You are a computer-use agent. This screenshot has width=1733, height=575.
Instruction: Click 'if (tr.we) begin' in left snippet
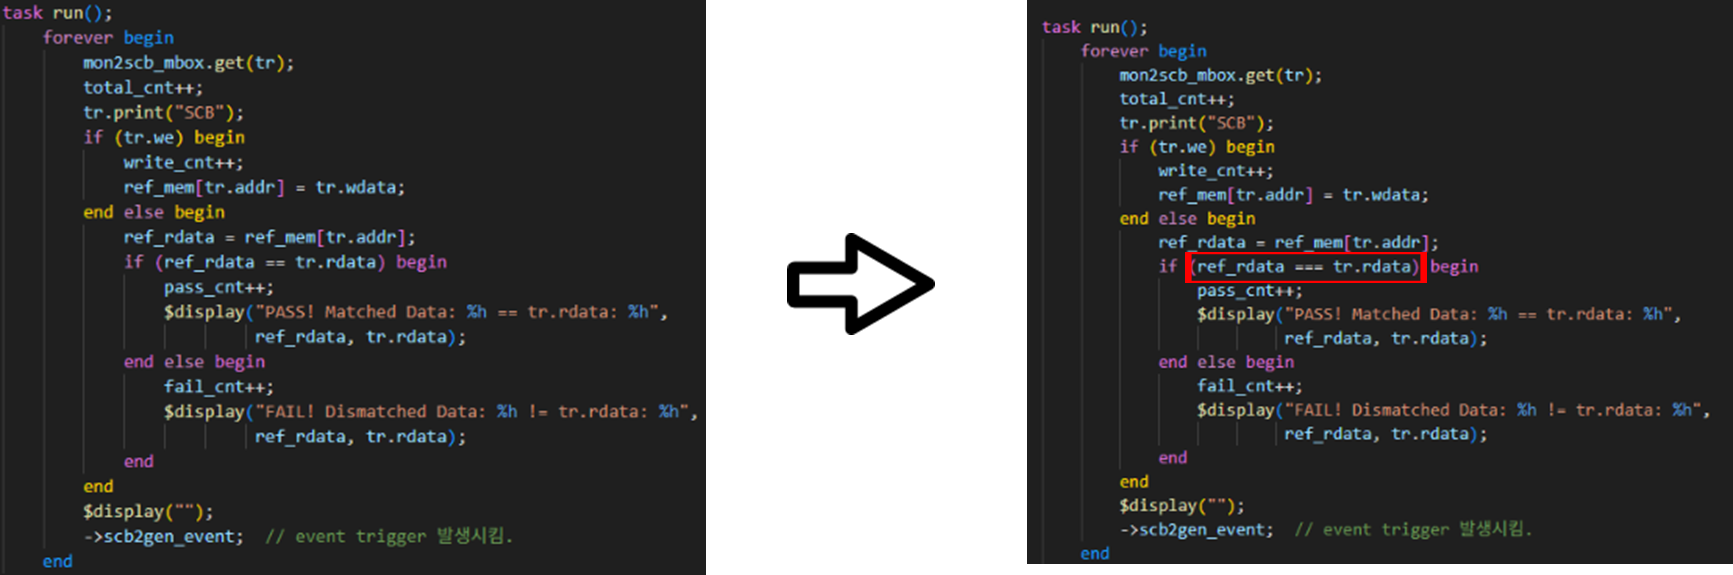click(164, 137)
